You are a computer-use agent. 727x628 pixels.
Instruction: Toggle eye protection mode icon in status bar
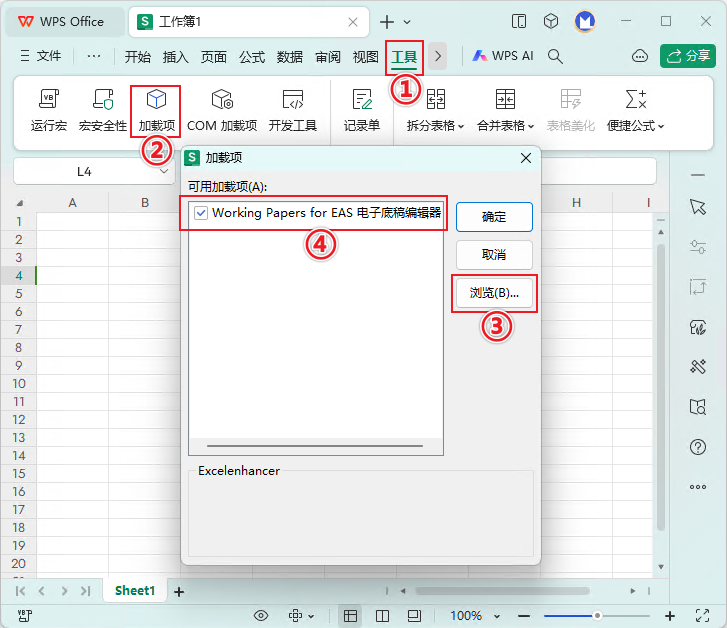click(x=261, y=616)
